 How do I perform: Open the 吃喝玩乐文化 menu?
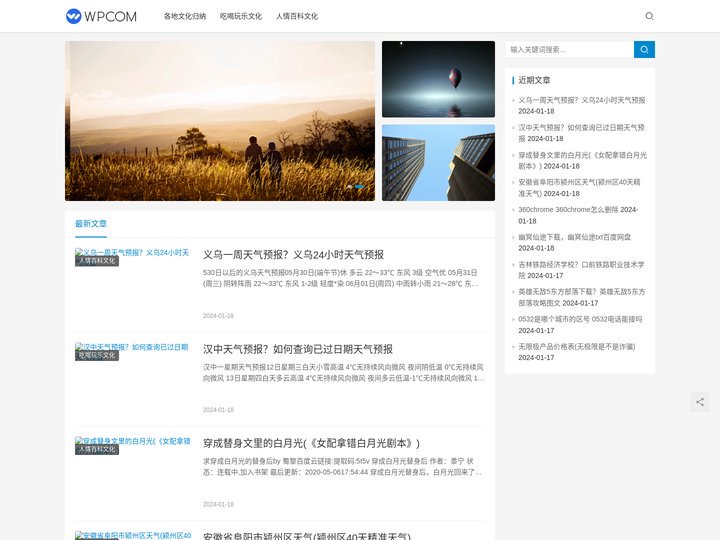(x=241, y=16)
